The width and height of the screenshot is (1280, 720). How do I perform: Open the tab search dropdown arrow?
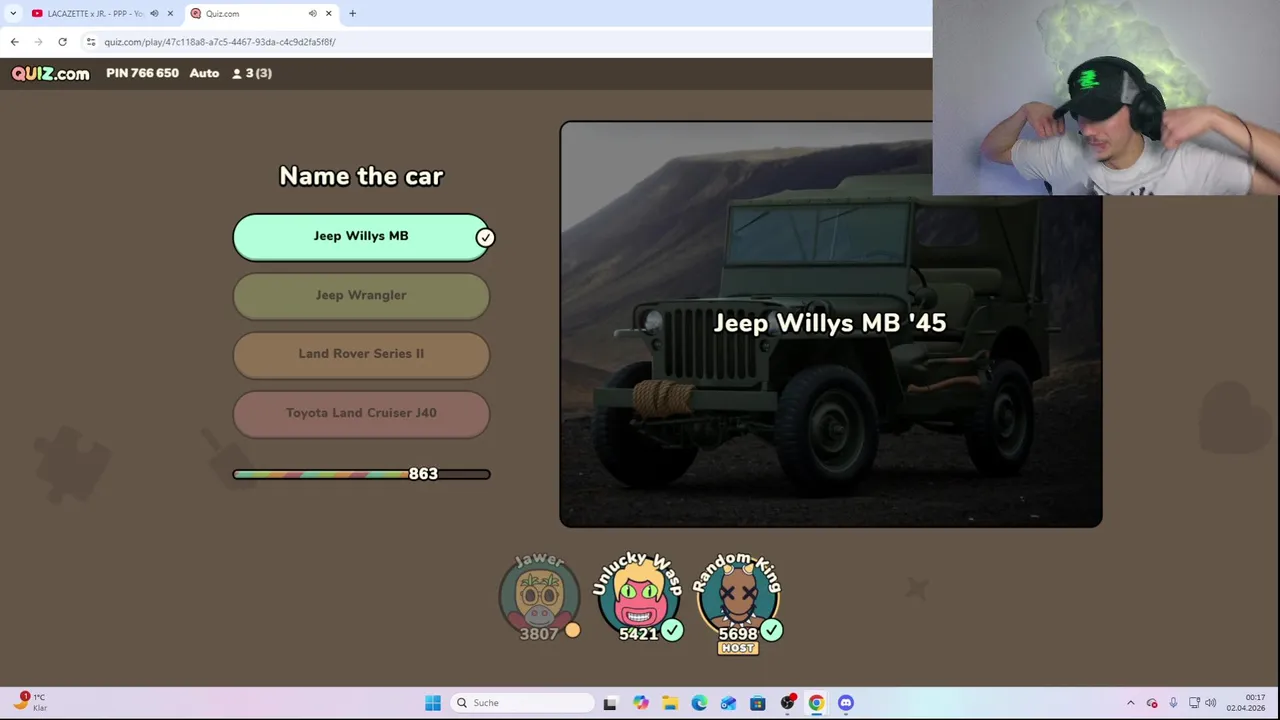tap(13, 13)
